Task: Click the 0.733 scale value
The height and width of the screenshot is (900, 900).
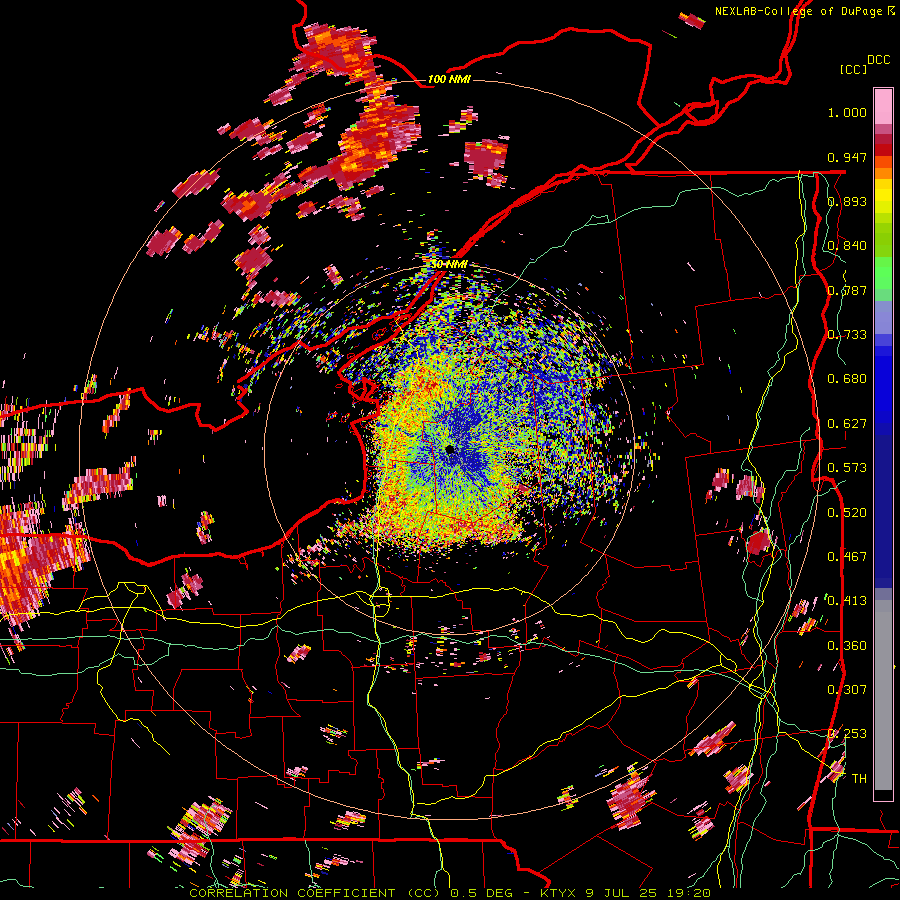Action: click(x=847, y=334)
